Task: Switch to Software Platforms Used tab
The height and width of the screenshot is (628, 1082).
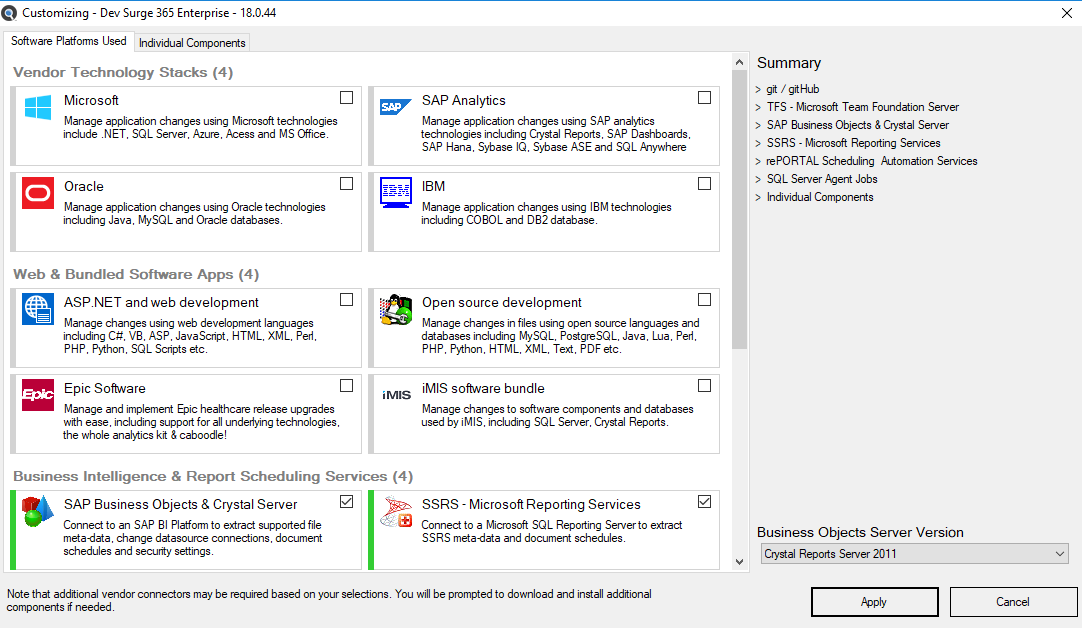Action: point(68,41)
